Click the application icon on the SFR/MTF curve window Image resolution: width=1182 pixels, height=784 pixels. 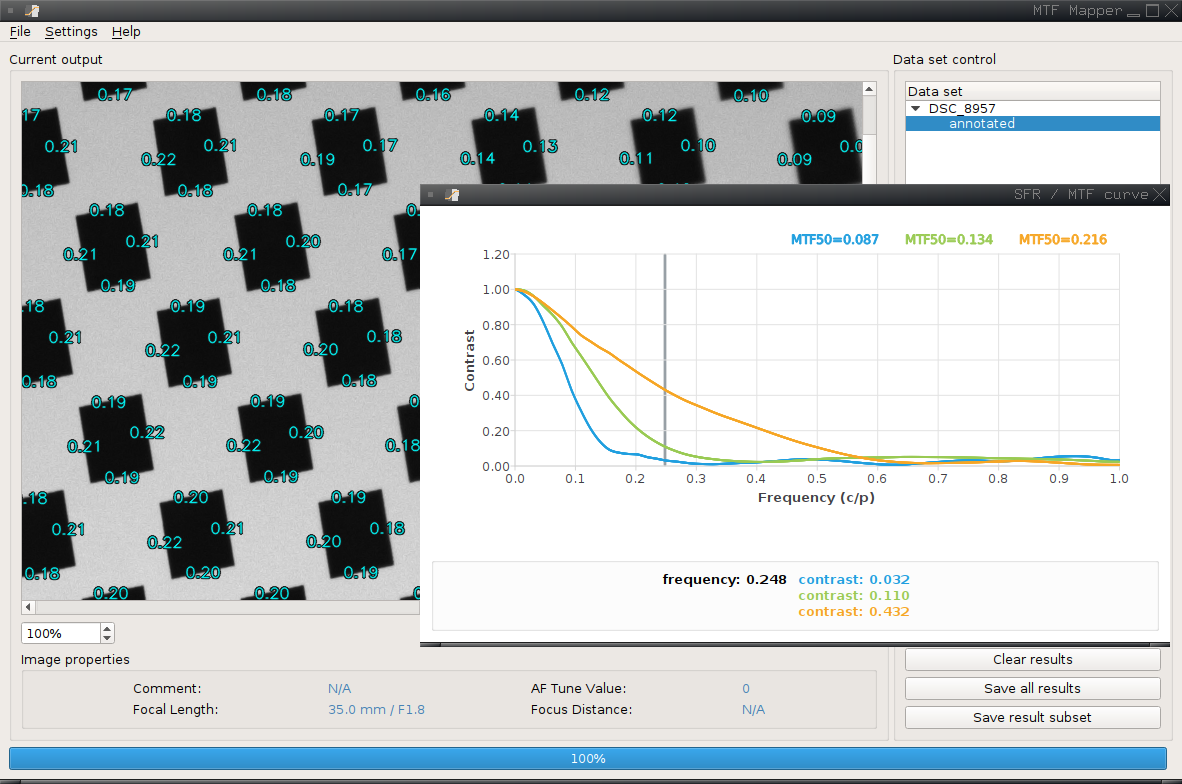450,194
